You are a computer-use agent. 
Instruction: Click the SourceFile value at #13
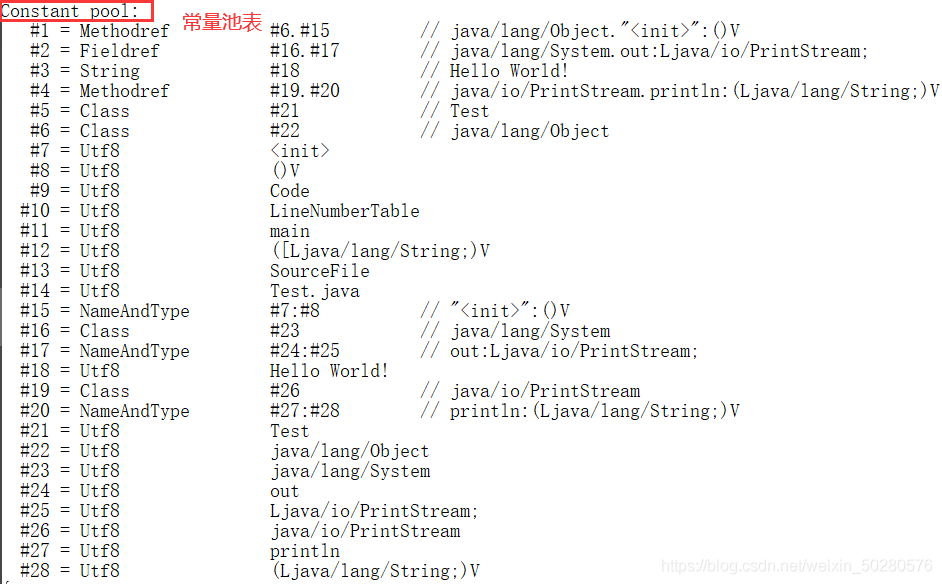pyautogui.click(x=320, y=271)
